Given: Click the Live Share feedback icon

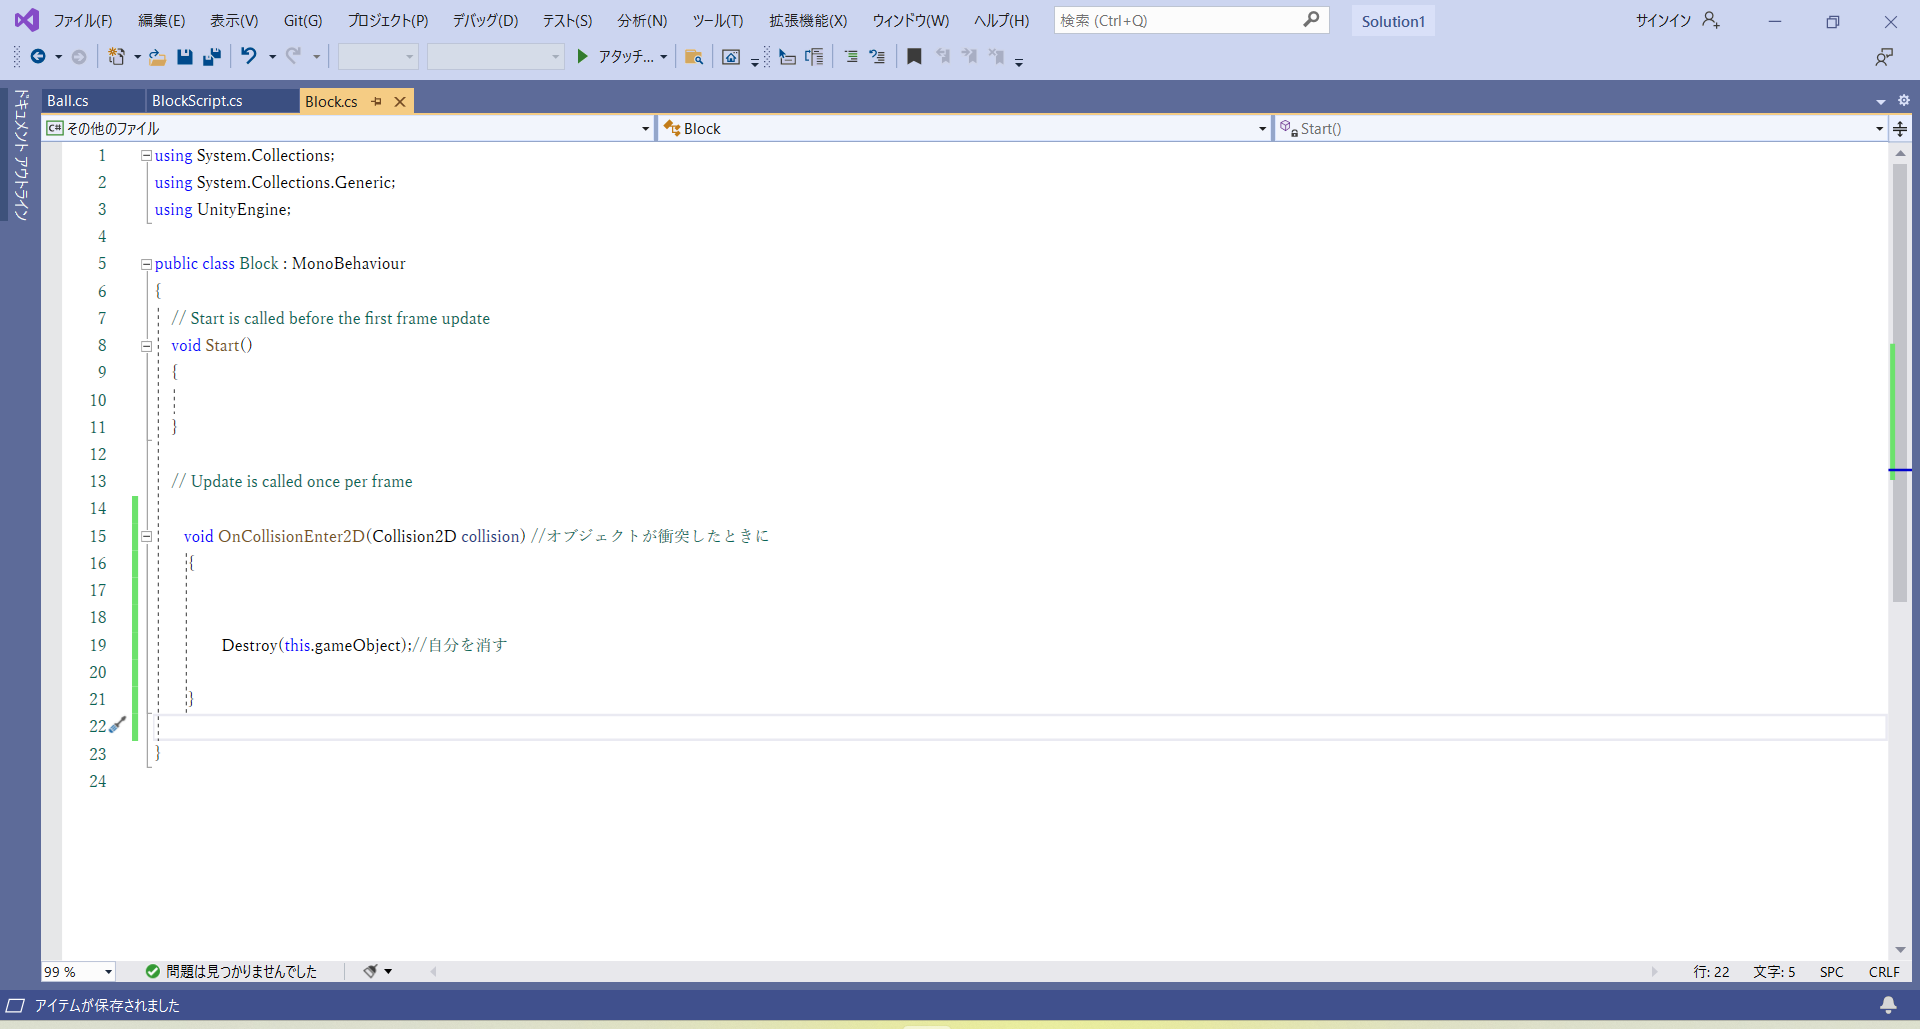Looking at the screenshot, I should pyautogui.click(x=1884, y=57).
